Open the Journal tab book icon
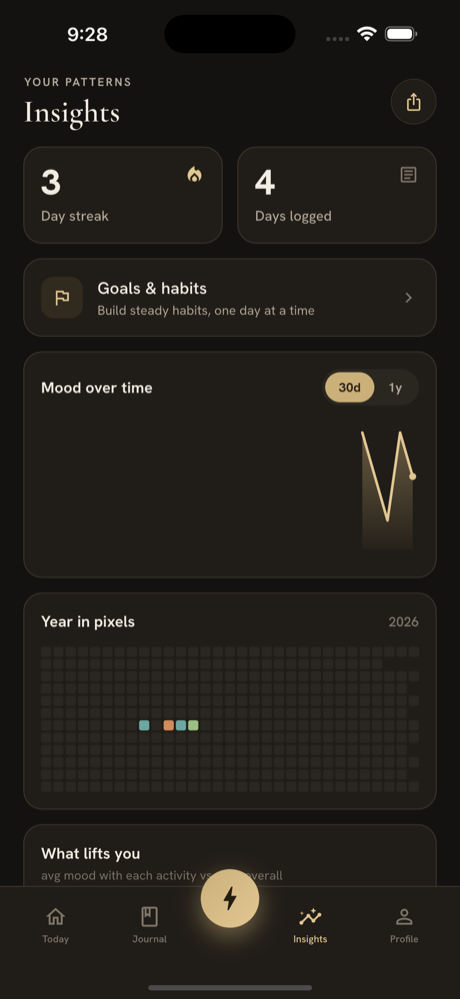Screen dimensions: 460x999 [x=150, y=917]
